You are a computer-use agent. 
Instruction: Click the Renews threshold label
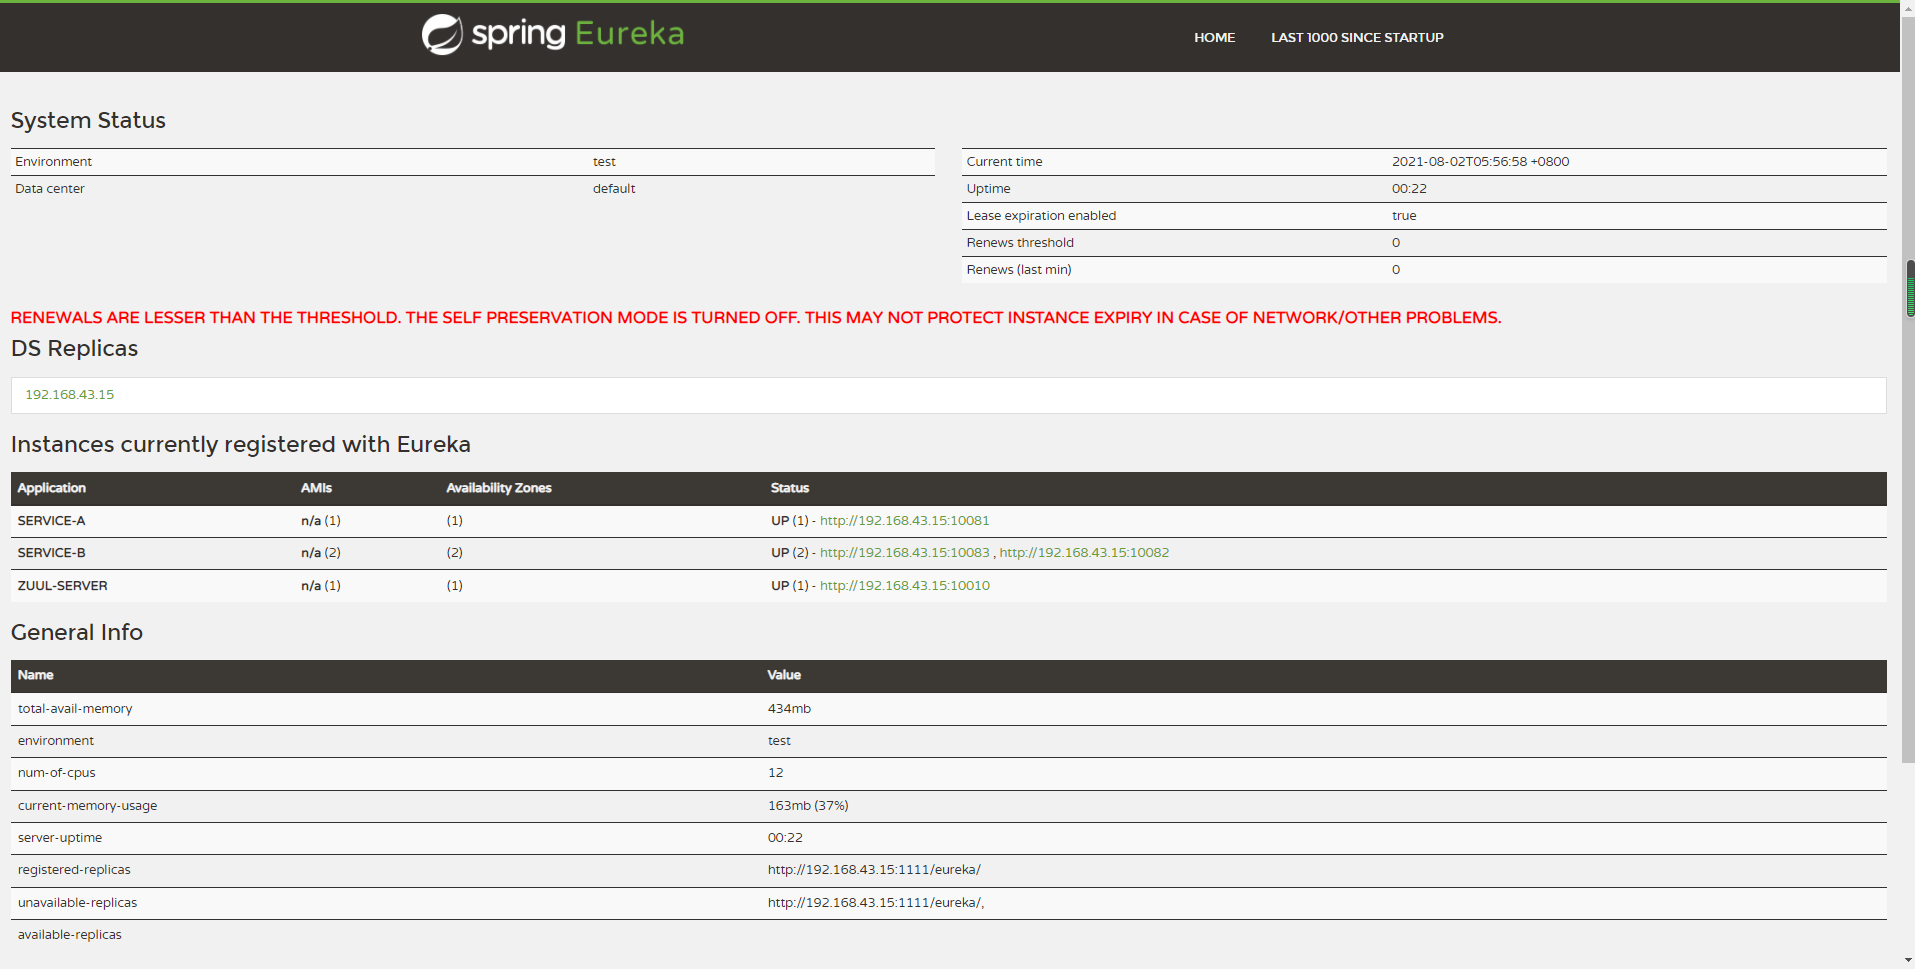tap(1020, 243)
